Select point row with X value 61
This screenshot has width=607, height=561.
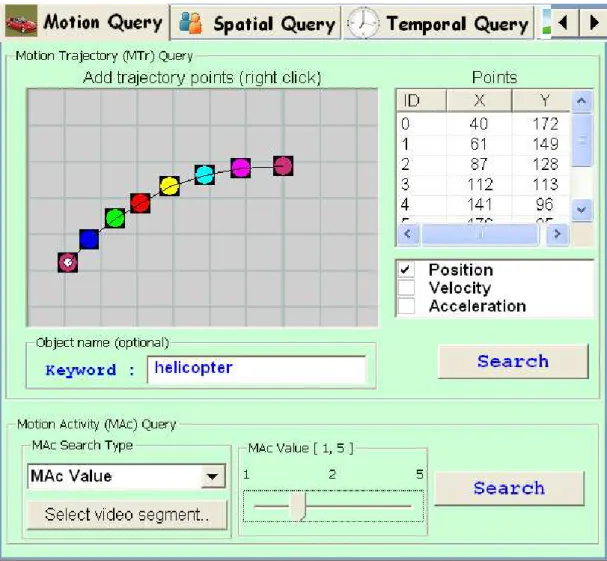tap(483, 144)
